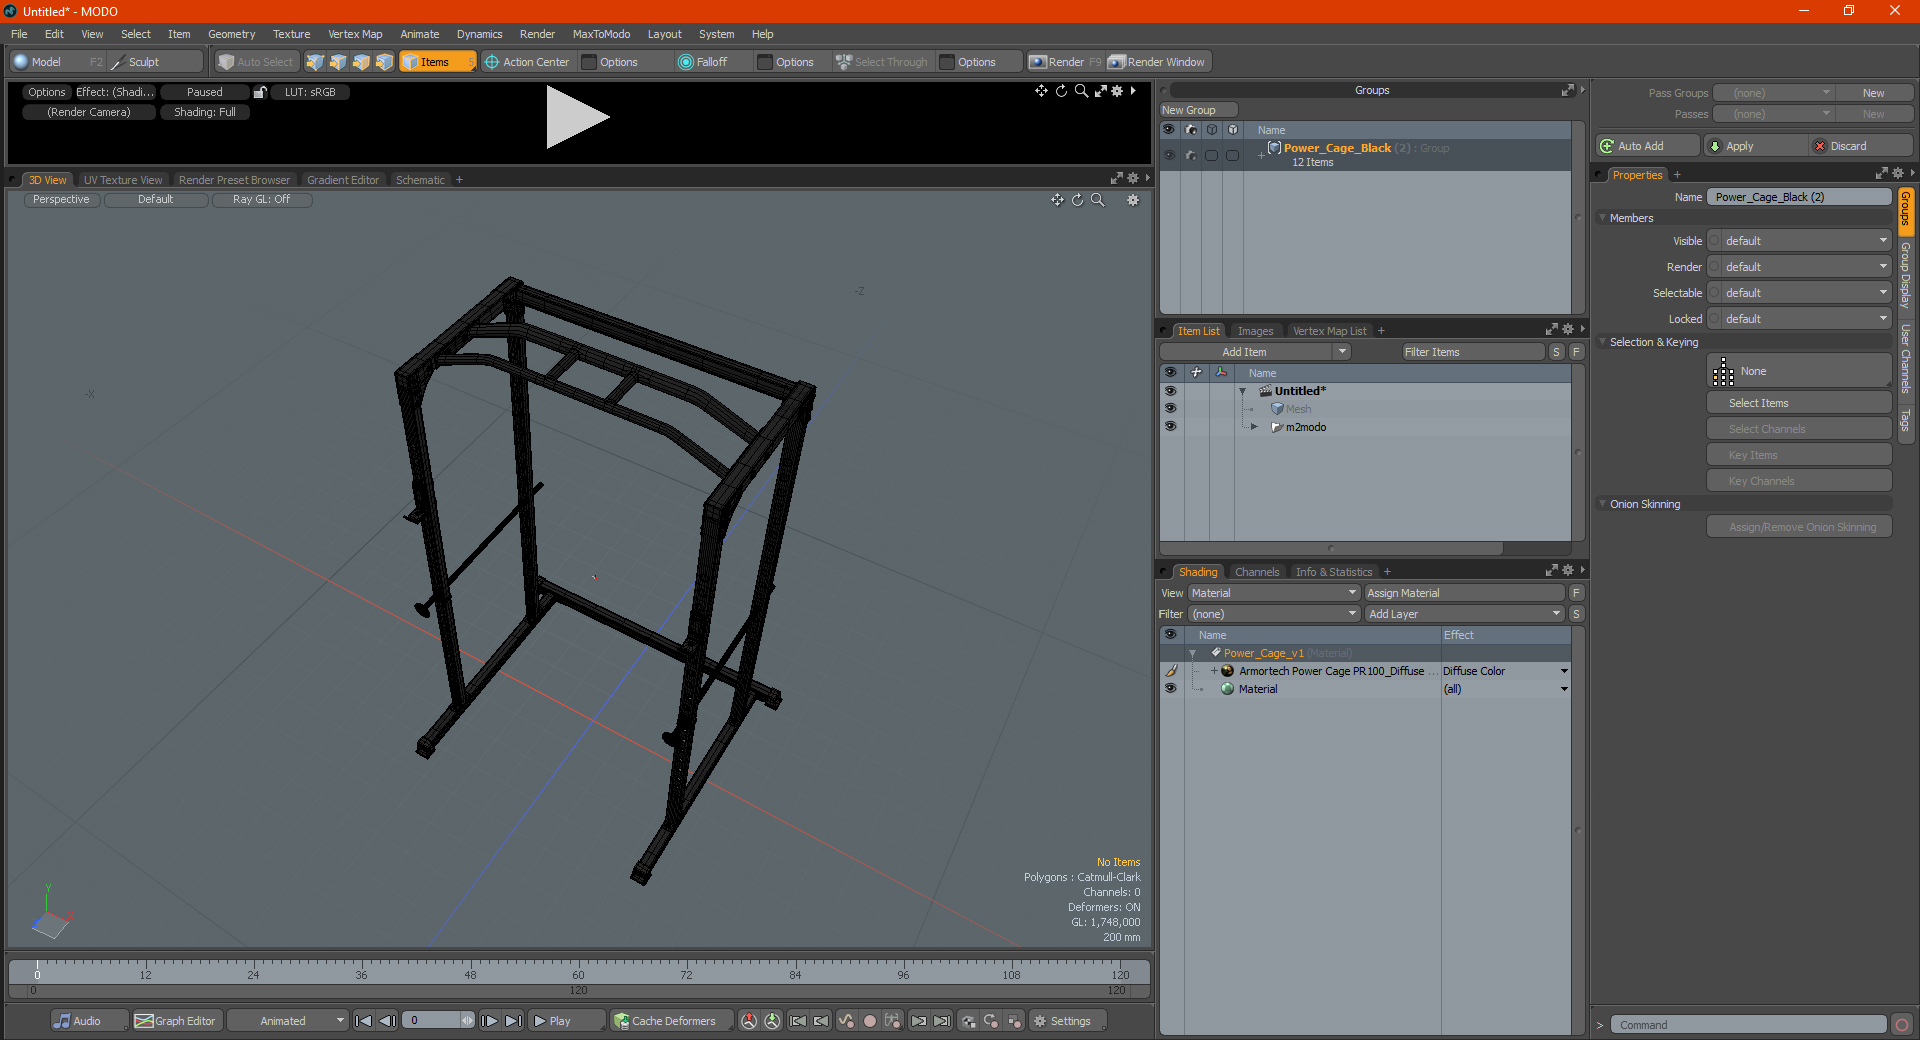The width and height of the screenshot is (1920, 1040).
Task: Open the Graph Editor
Action: (175, 1021)
